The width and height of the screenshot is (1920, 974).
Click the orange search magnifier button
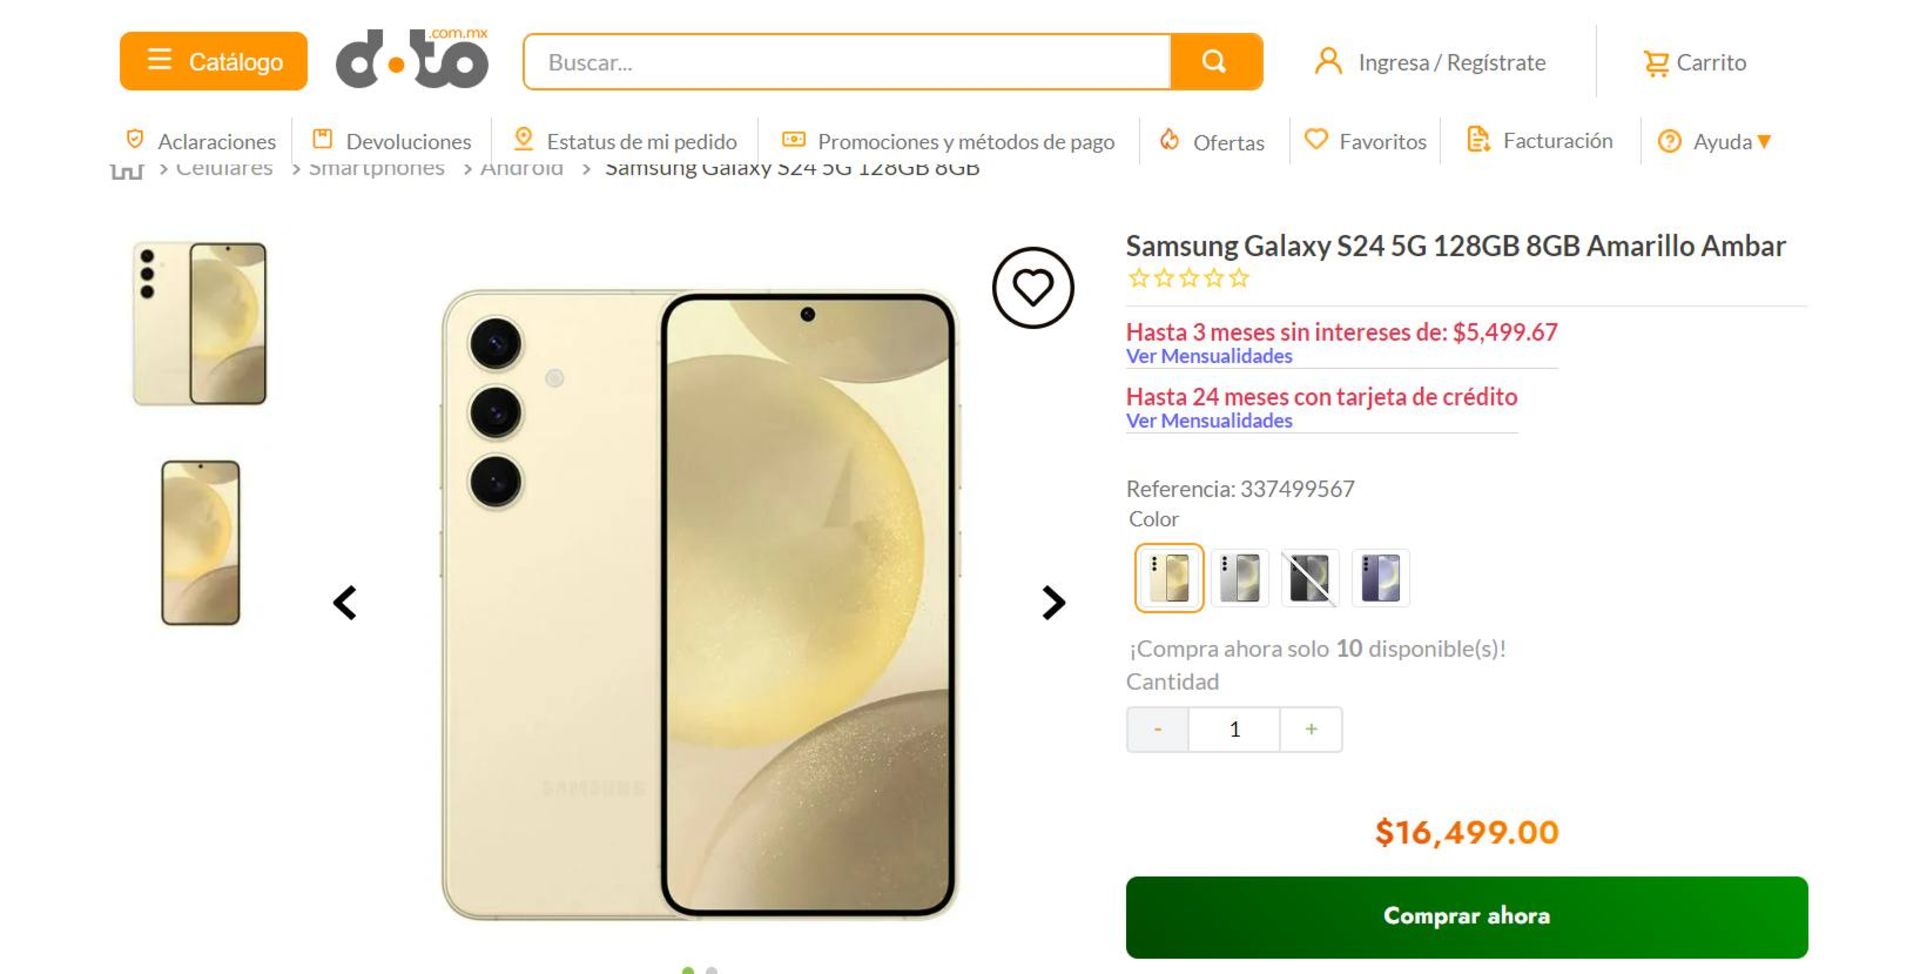pyautogui.click(x=1215, y=62)
